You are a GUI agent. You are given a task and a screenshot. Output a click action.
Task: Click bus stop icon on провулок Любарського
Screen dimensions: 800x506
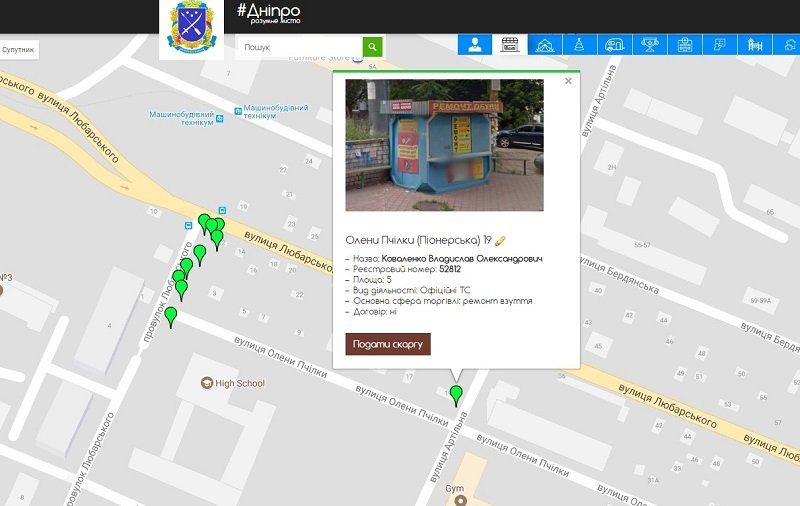188,225
